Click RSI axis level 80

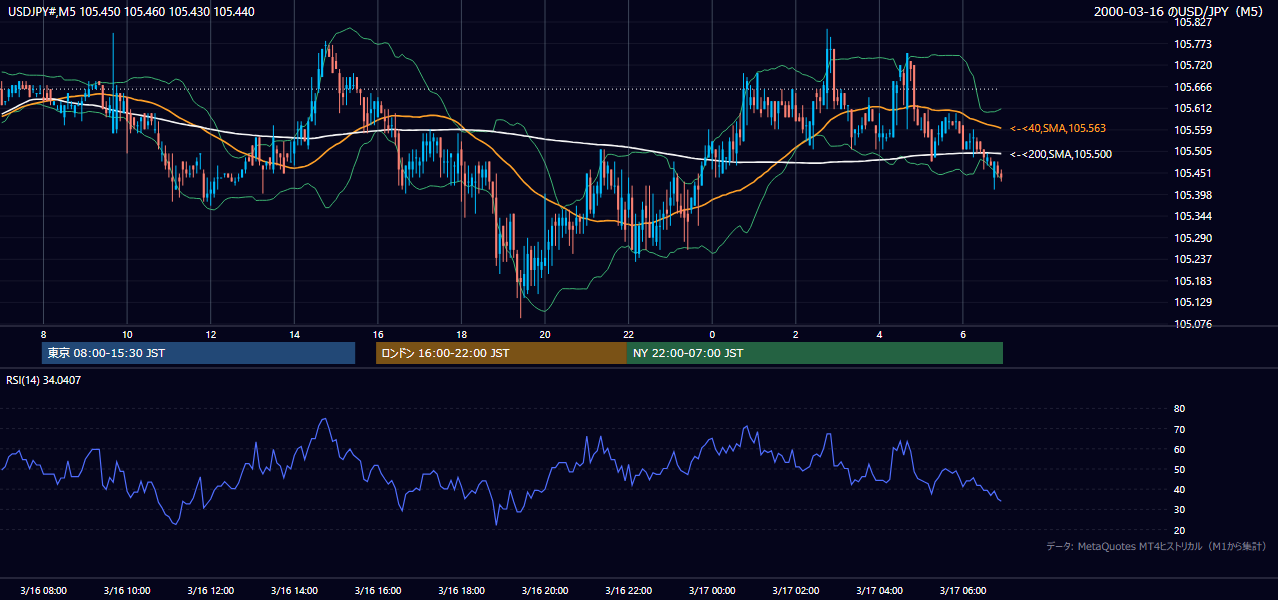click(x=1179, y=409)
